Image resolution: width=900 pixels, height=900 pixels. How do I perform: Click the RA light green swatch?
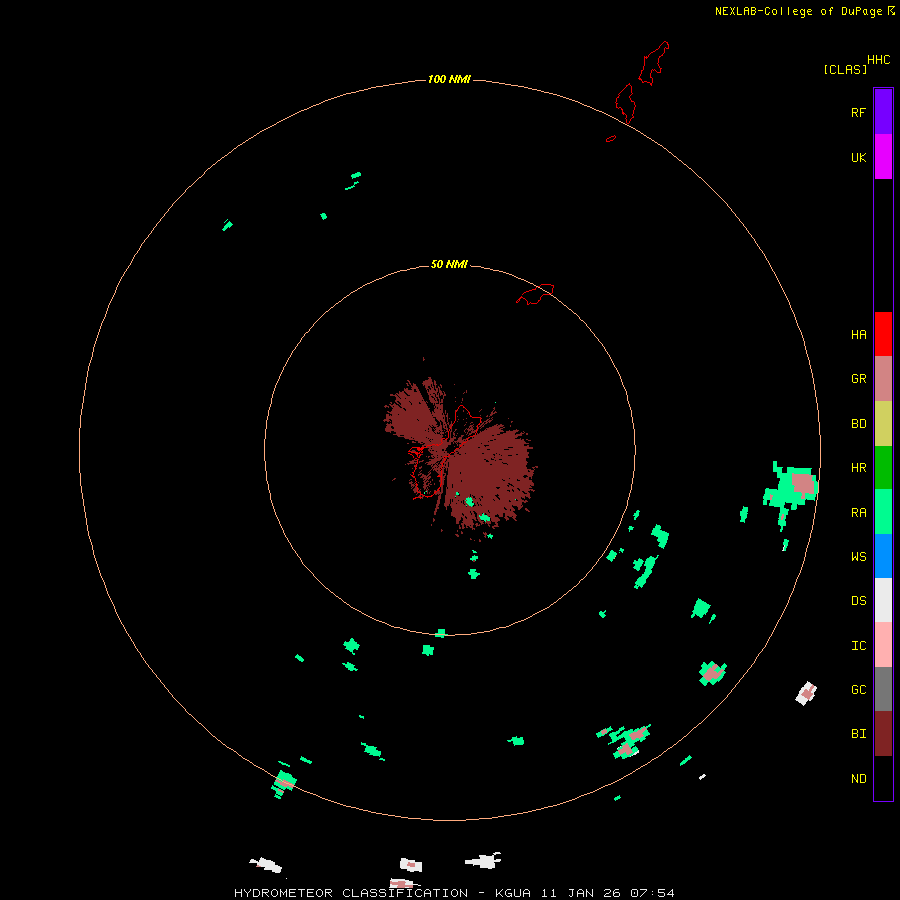point(883,512)
